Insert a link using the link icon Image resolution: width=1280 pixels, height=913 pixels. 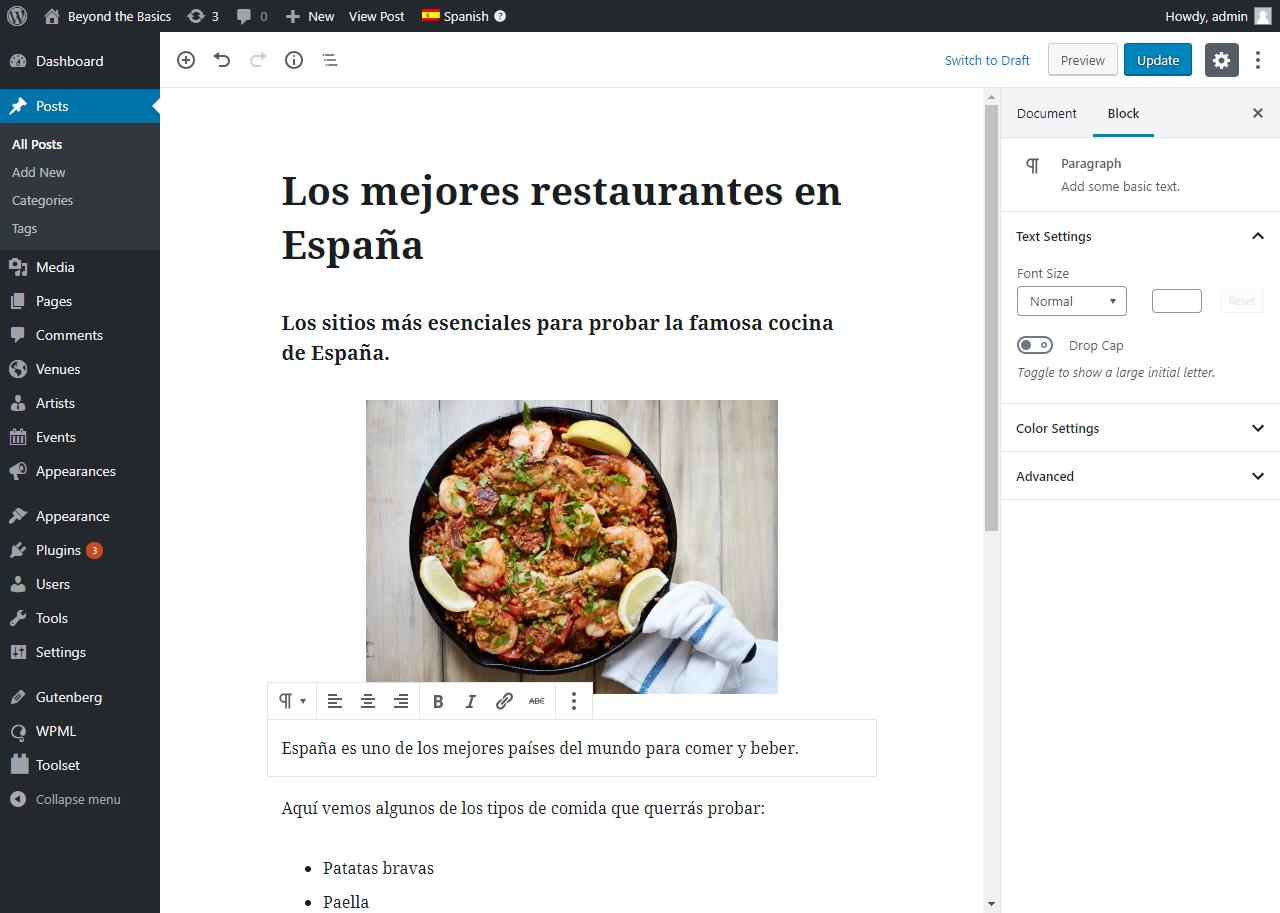(x=504, y=701)
